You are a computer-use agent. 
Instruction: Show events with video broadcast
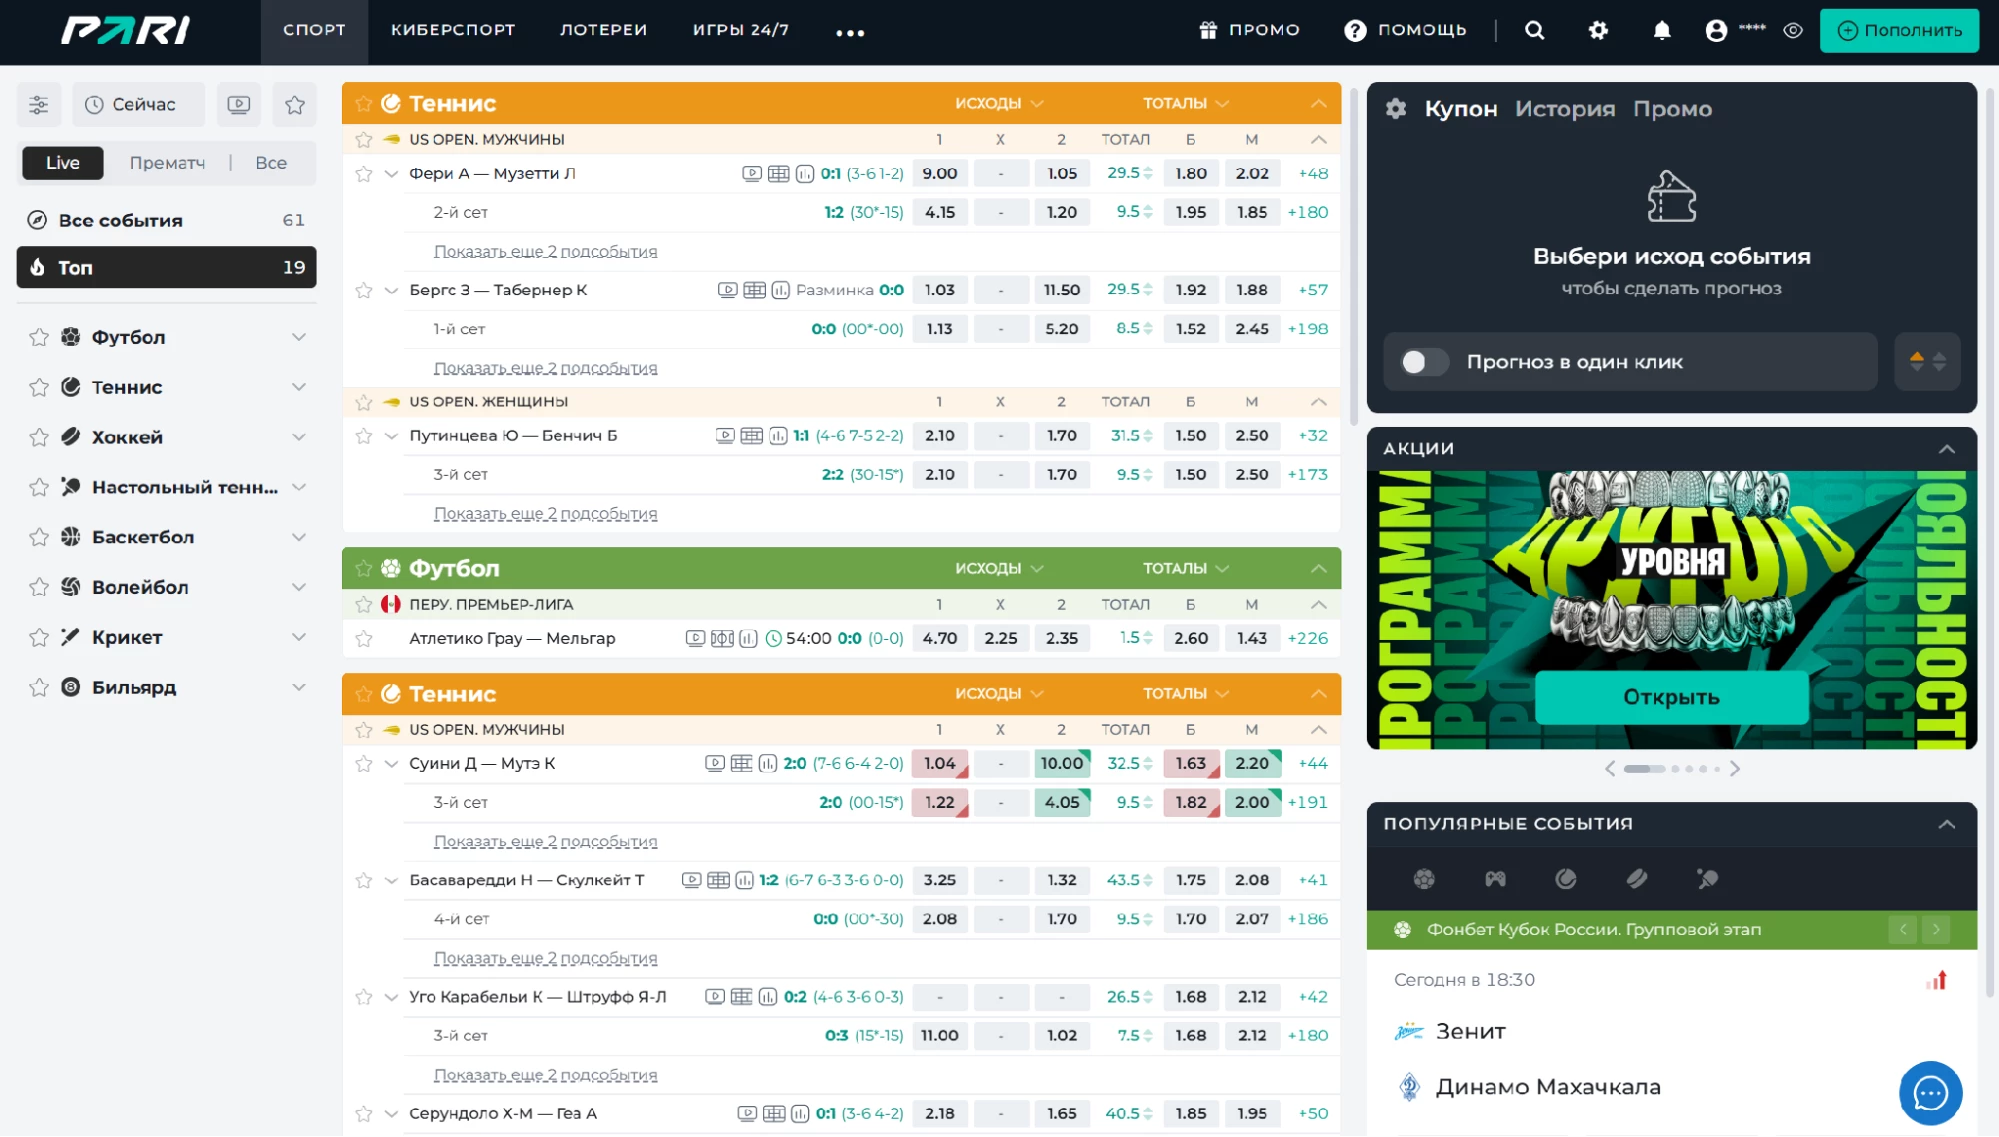click(239, 104)
